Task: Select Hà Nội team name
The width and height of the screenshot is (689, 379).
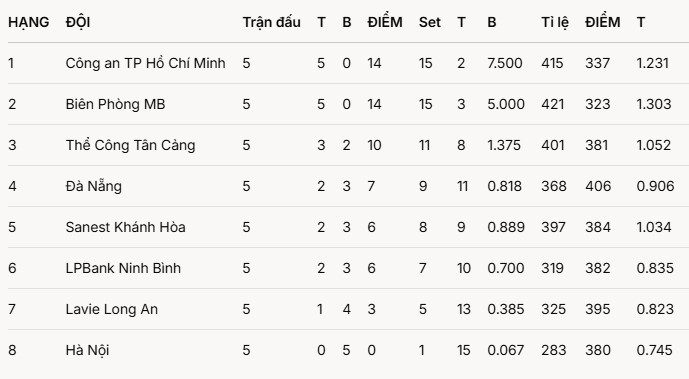Action: pyautogui.click(x=87, y=350)
